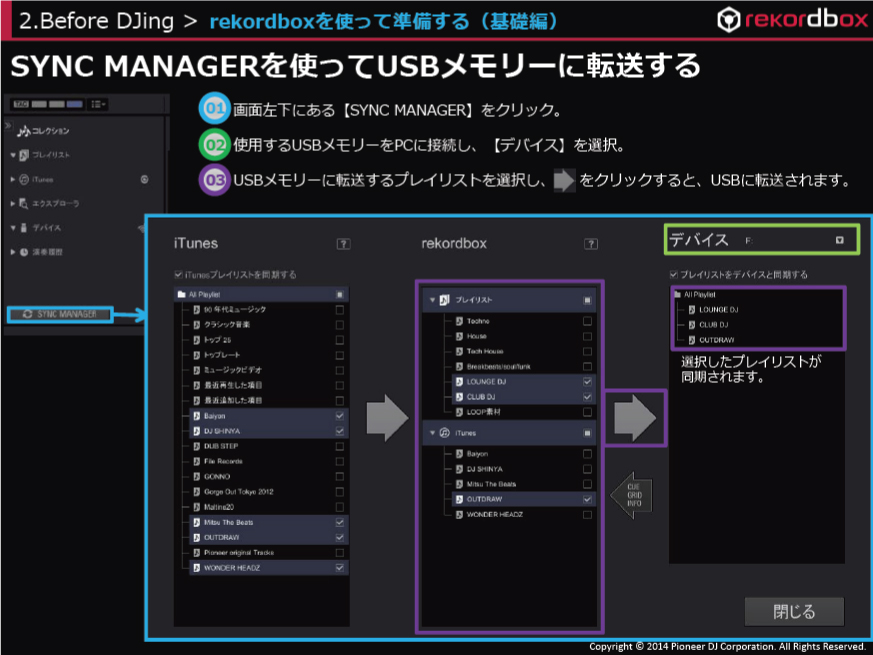873x655 pixels.
Task: Select the トップレート playlist row
Action: coord(271,355)
